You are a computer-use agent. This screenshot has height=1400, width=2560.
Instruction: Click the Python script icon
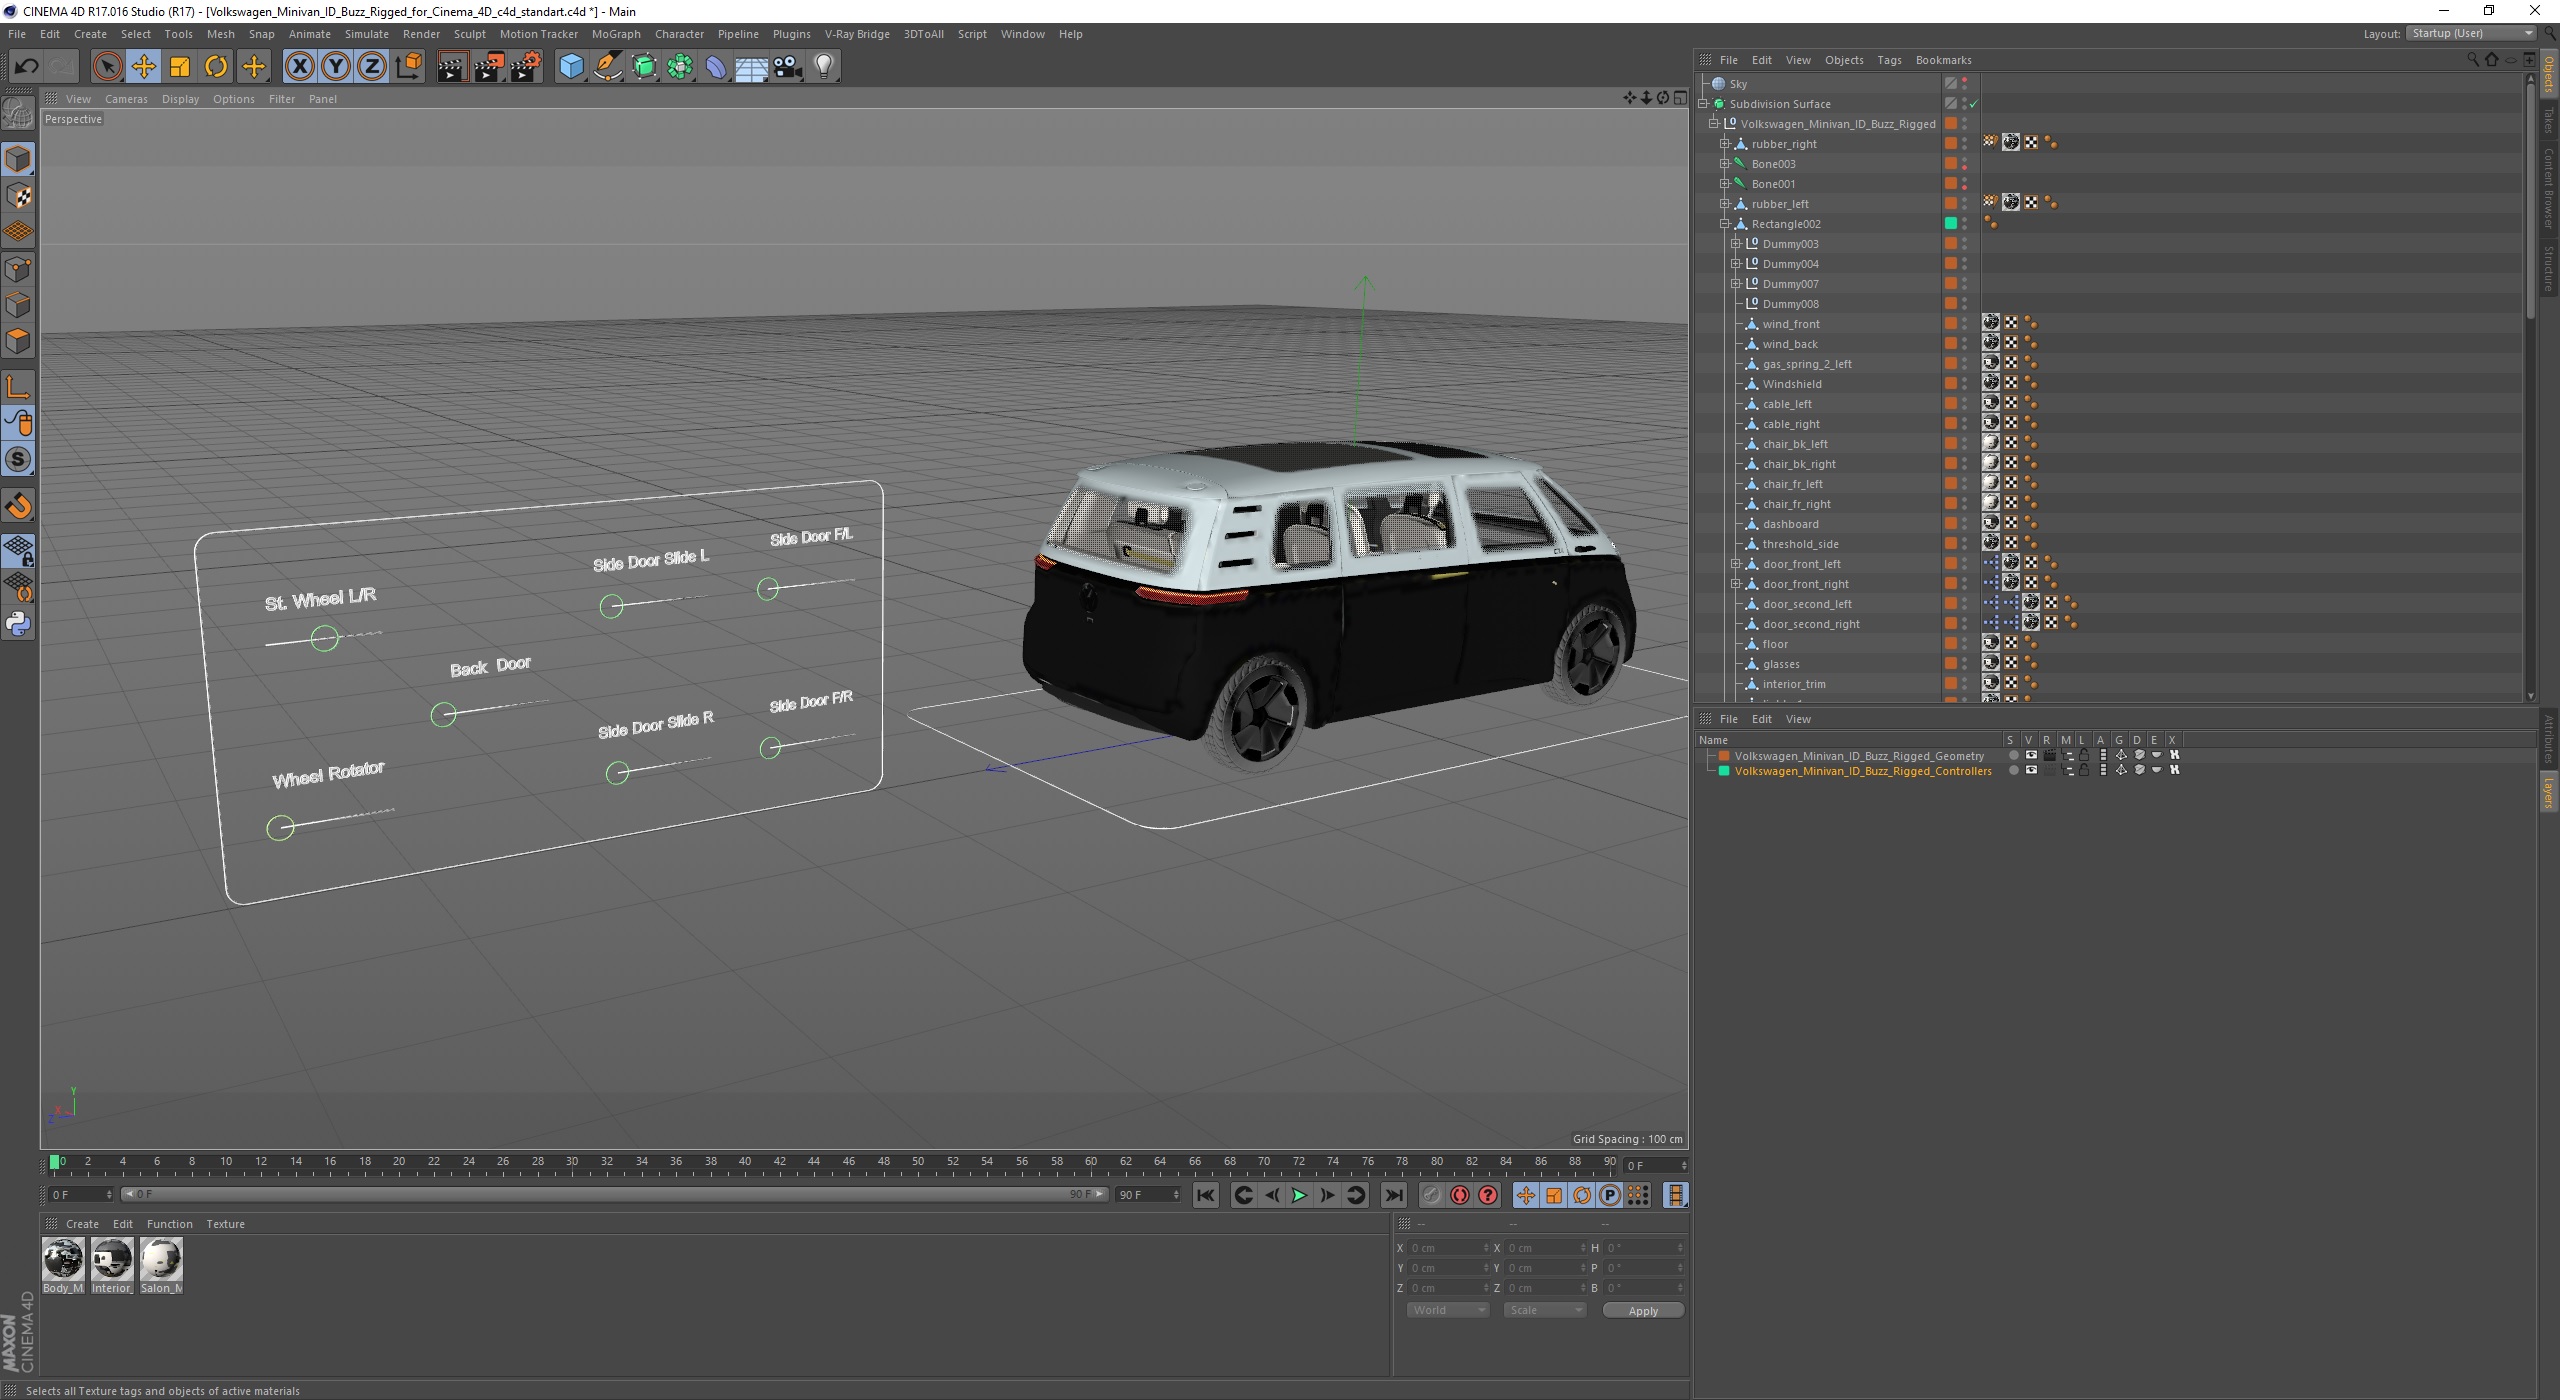click(x=18, y=624)
